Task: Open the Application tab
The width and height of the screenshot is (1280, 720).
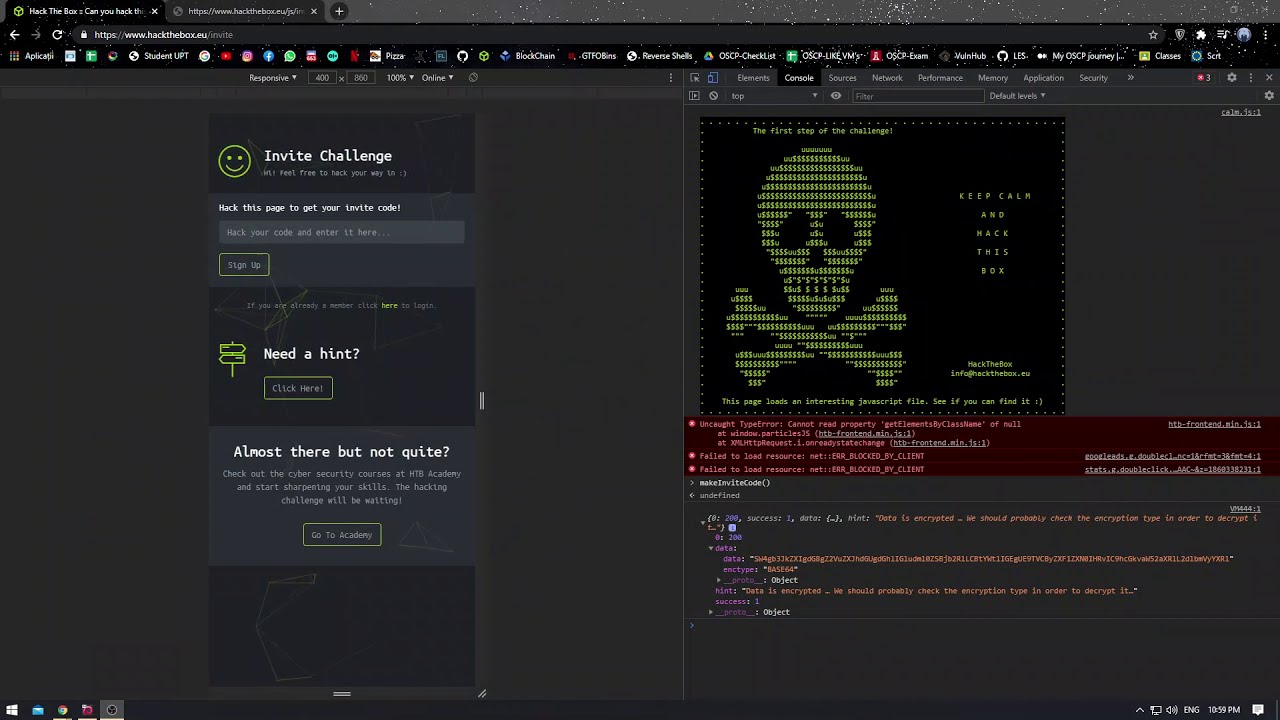Action: pyautogui.click(x=1043, y=78)
